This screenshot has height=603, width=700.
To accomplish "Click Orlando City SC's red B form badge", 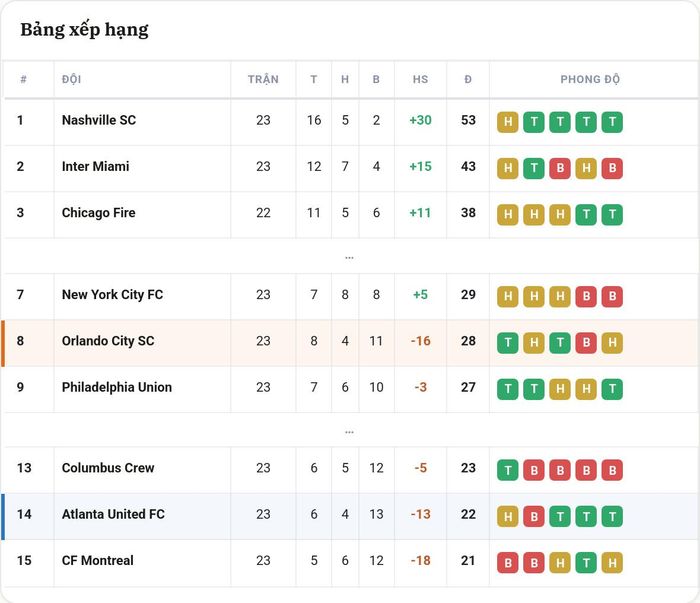I will 586,343.
